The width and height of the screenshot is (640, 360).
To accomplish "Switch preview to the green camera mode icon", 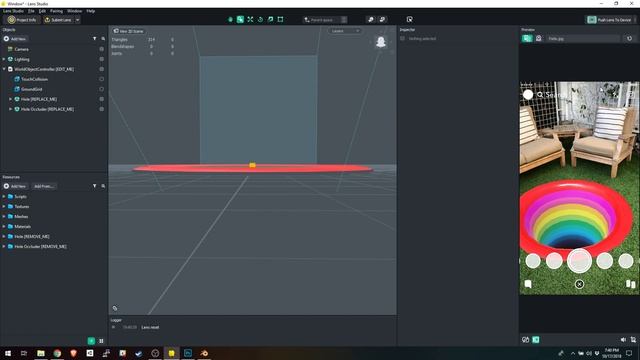I will click(527, 38).
